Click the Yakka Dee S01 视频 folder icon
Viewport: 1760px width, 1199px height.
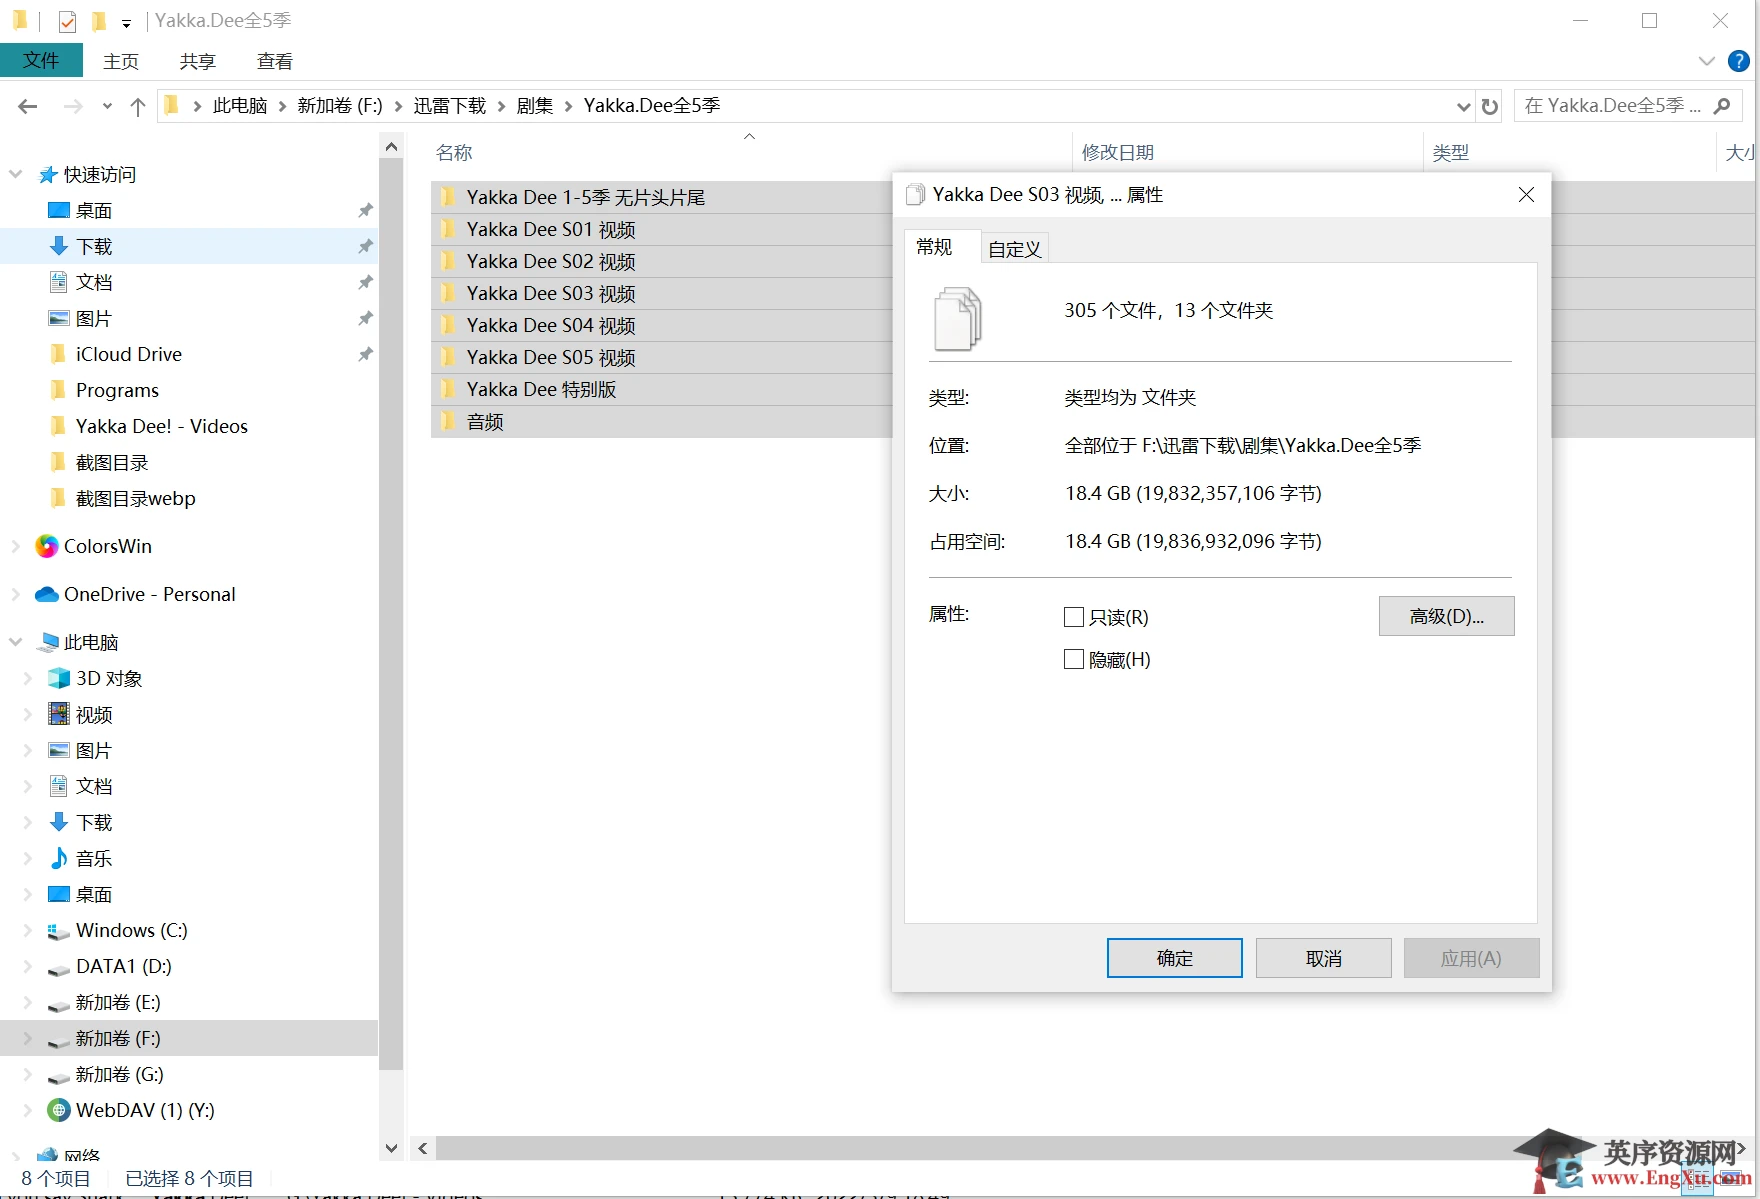coord(449,229)
